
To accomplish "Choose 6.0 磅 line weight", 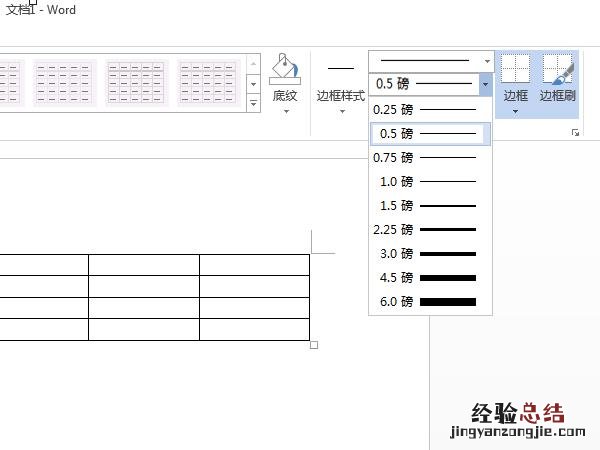I will pos(430,302).
